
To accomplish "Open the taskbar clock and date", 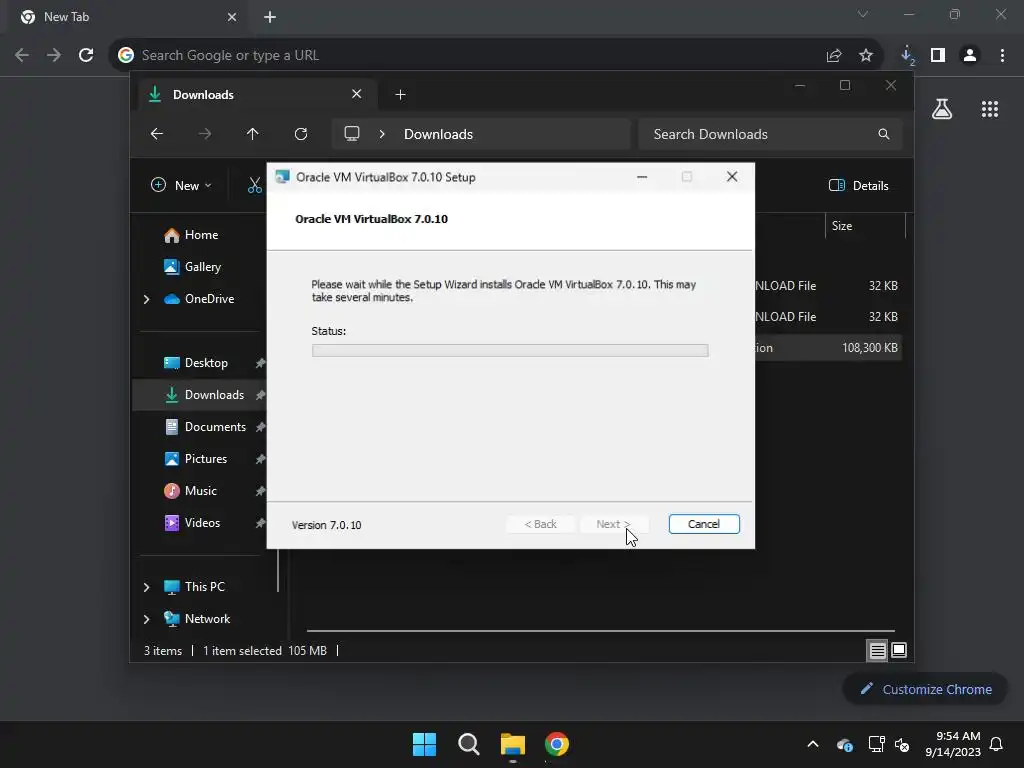I will coord(953,744).
